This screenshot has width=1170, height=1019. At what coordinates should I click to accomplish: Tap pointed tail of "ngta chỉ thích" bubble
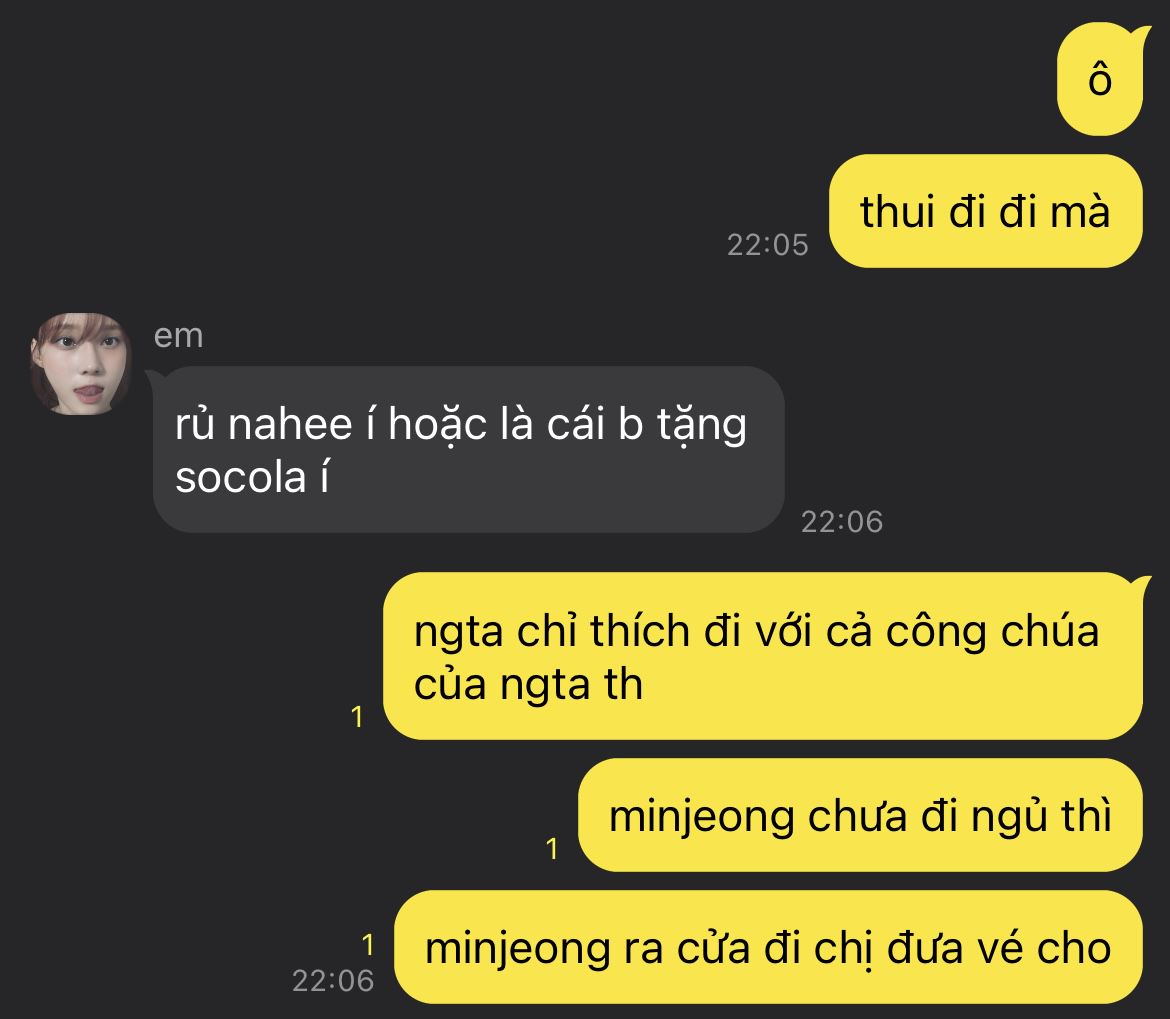tap(1141, 583)
